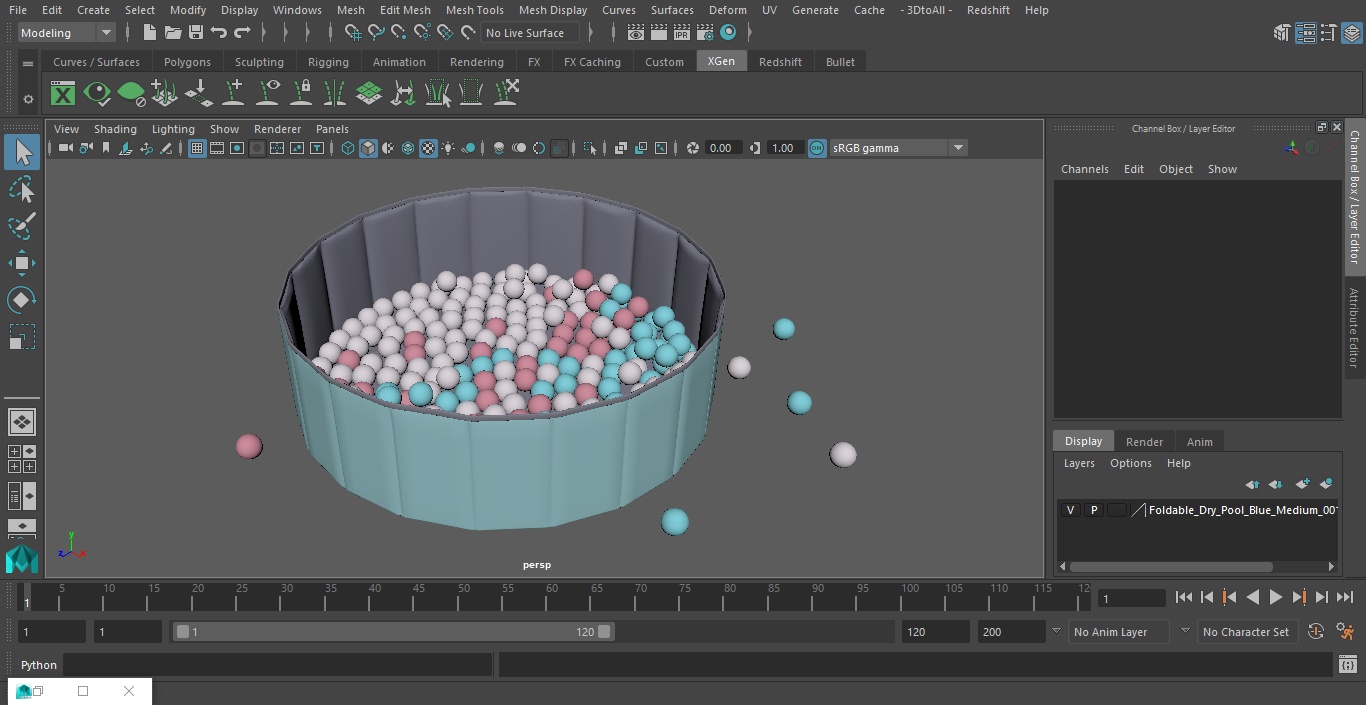This screenshot has width=1366, height=705.
Task: Save the scene with the floppy icon
Action: pos(196,33)
